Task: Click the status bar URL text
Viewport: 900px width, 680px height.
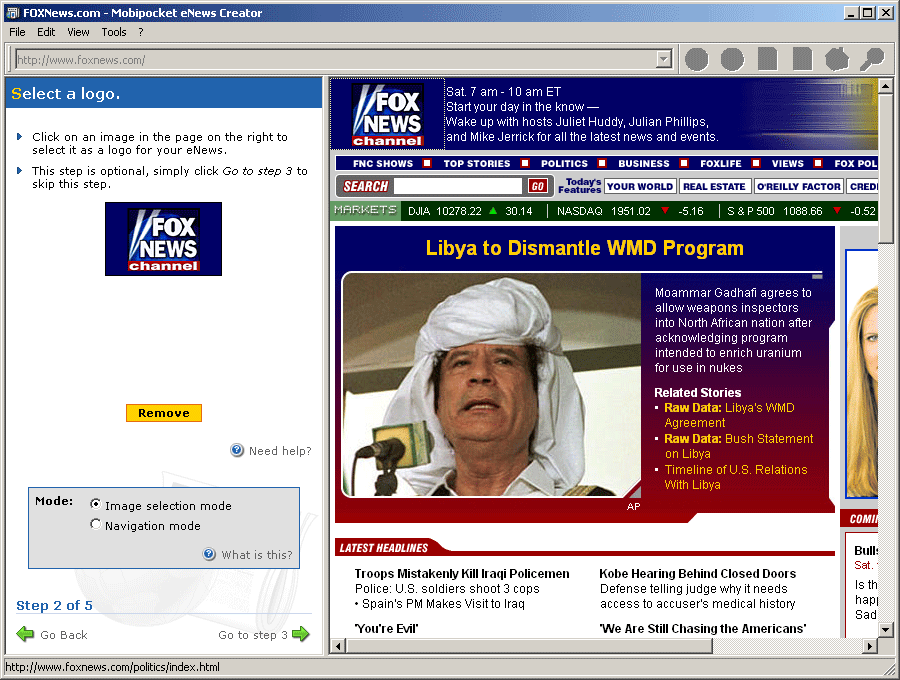Action: click(112, 667)
